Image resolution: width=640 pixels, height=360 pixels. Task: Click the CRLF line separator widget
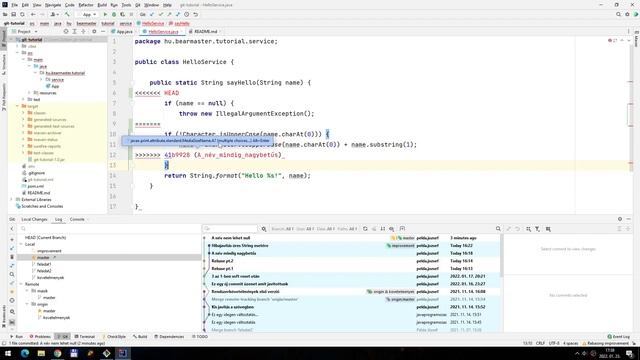[x=540, y=344]
